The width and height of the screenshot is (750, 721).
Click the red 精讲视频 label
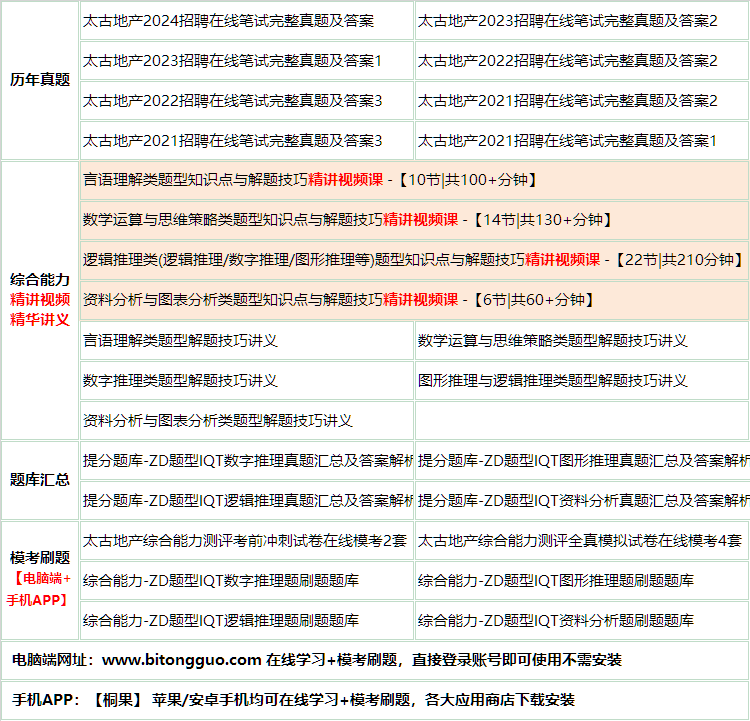click(x=40, y=300)
